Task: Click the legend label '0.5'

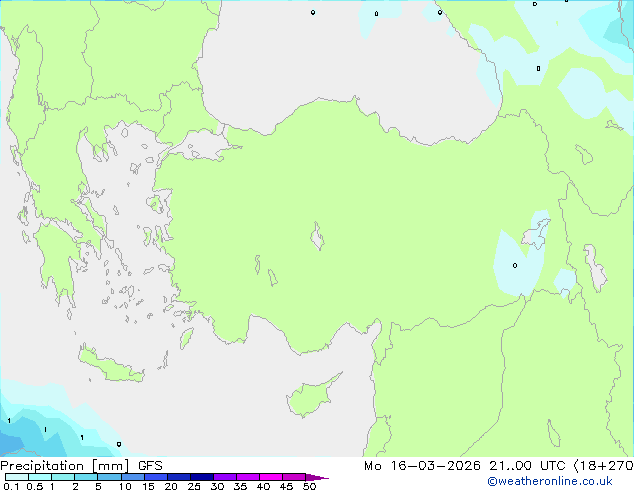Action: point(34,486)
